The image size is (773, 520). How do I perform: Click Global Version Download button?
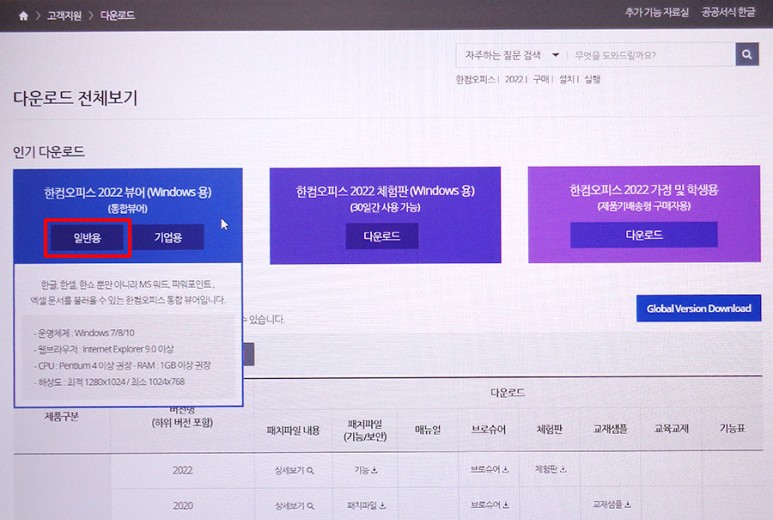[699, 309]
